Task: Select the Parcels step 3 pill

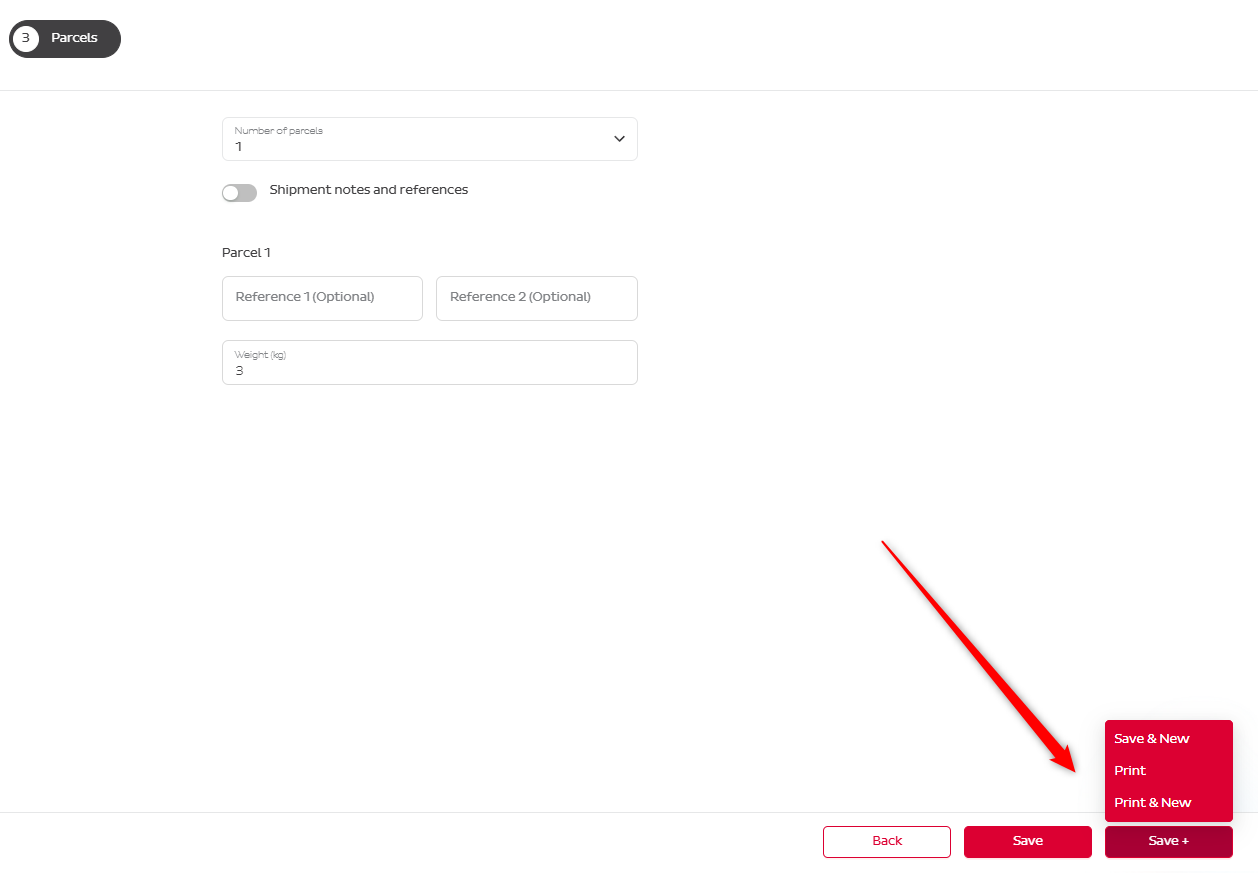Action: pyautogui.click(x=65, y=38)
